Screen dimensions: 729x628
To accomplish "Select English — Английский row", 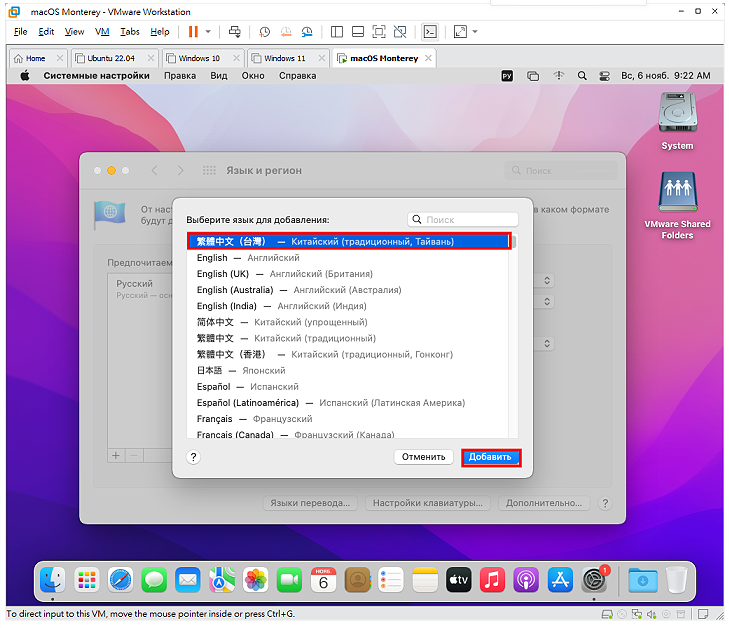I will coord(348,258).
